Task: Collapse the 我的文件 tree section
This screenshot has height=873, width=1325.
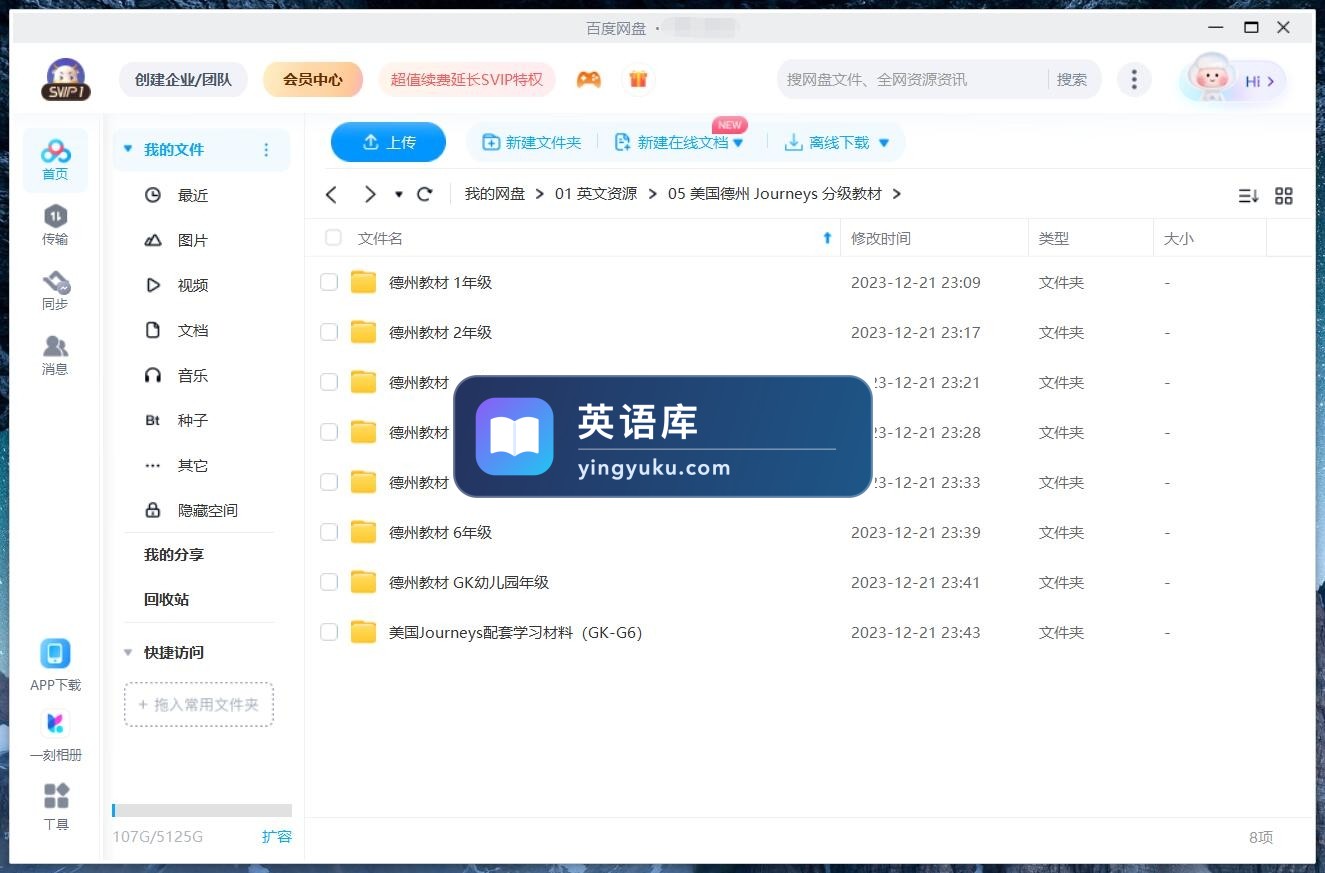Action: click(128, 149)
